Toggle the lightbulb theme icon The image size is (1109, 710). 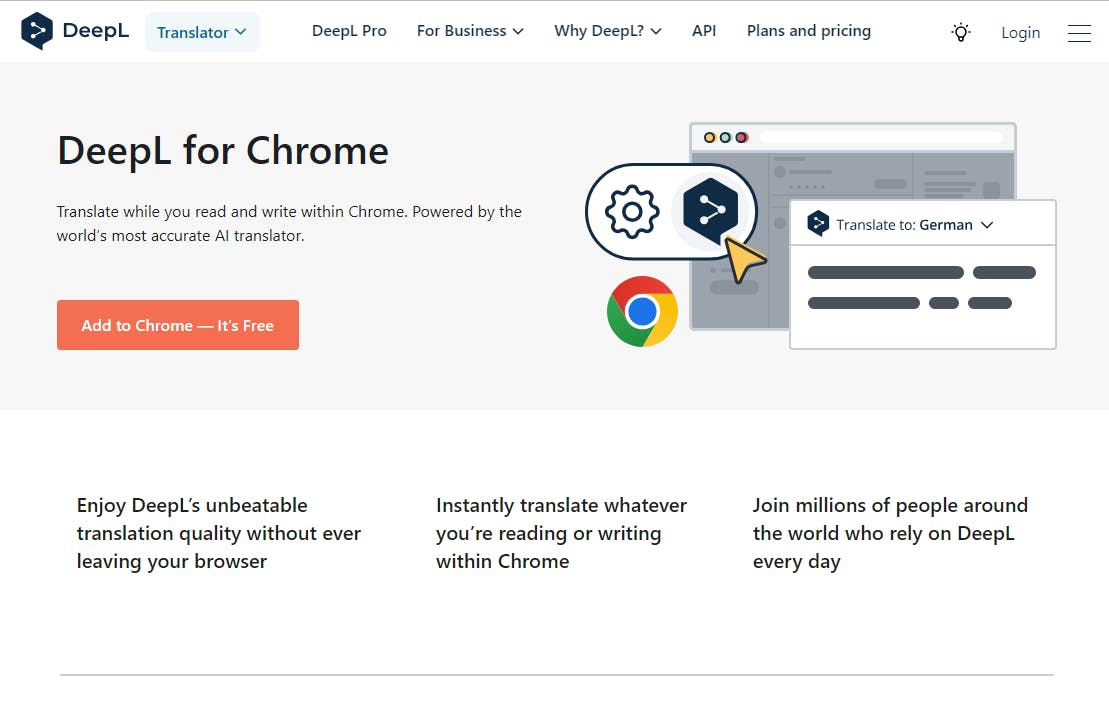point(961,32)
